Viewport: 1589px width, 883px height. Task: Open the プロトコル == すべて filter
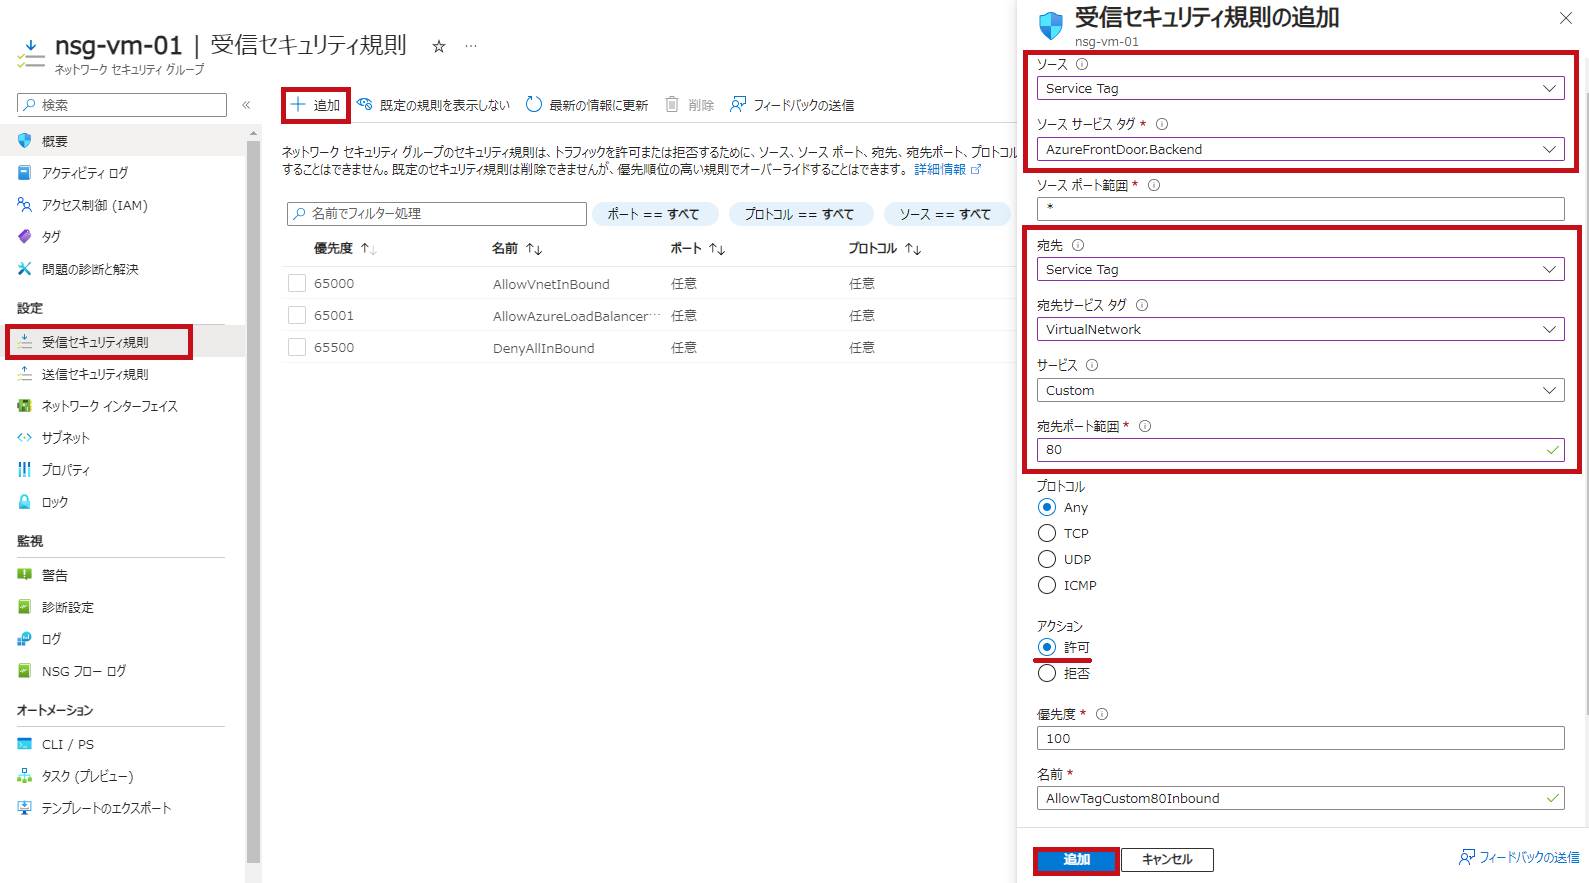[800, 214]
